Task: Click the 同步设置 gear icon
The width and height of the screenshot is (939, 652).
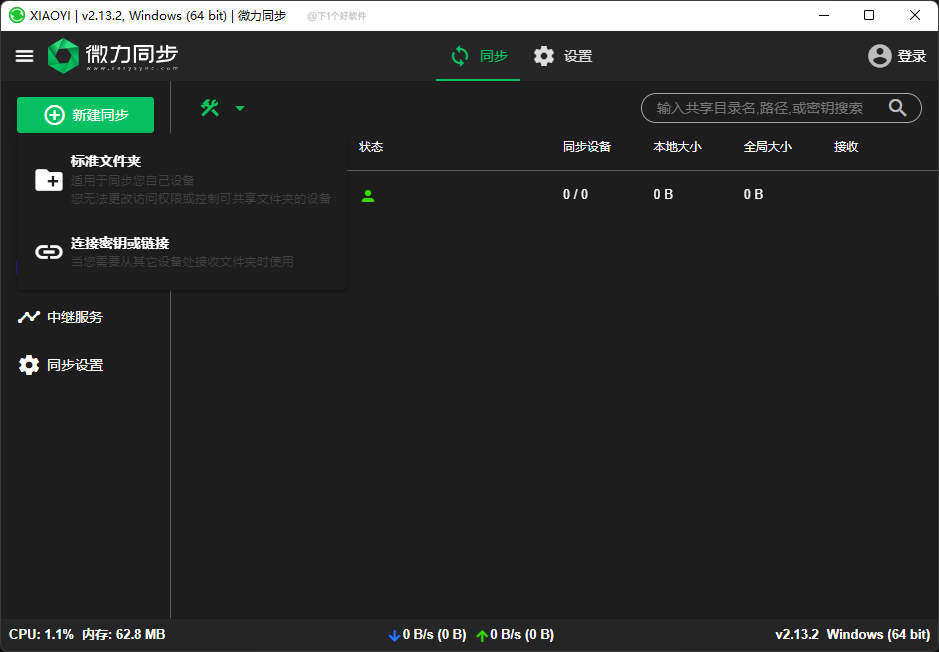Action: coord(29,365)
